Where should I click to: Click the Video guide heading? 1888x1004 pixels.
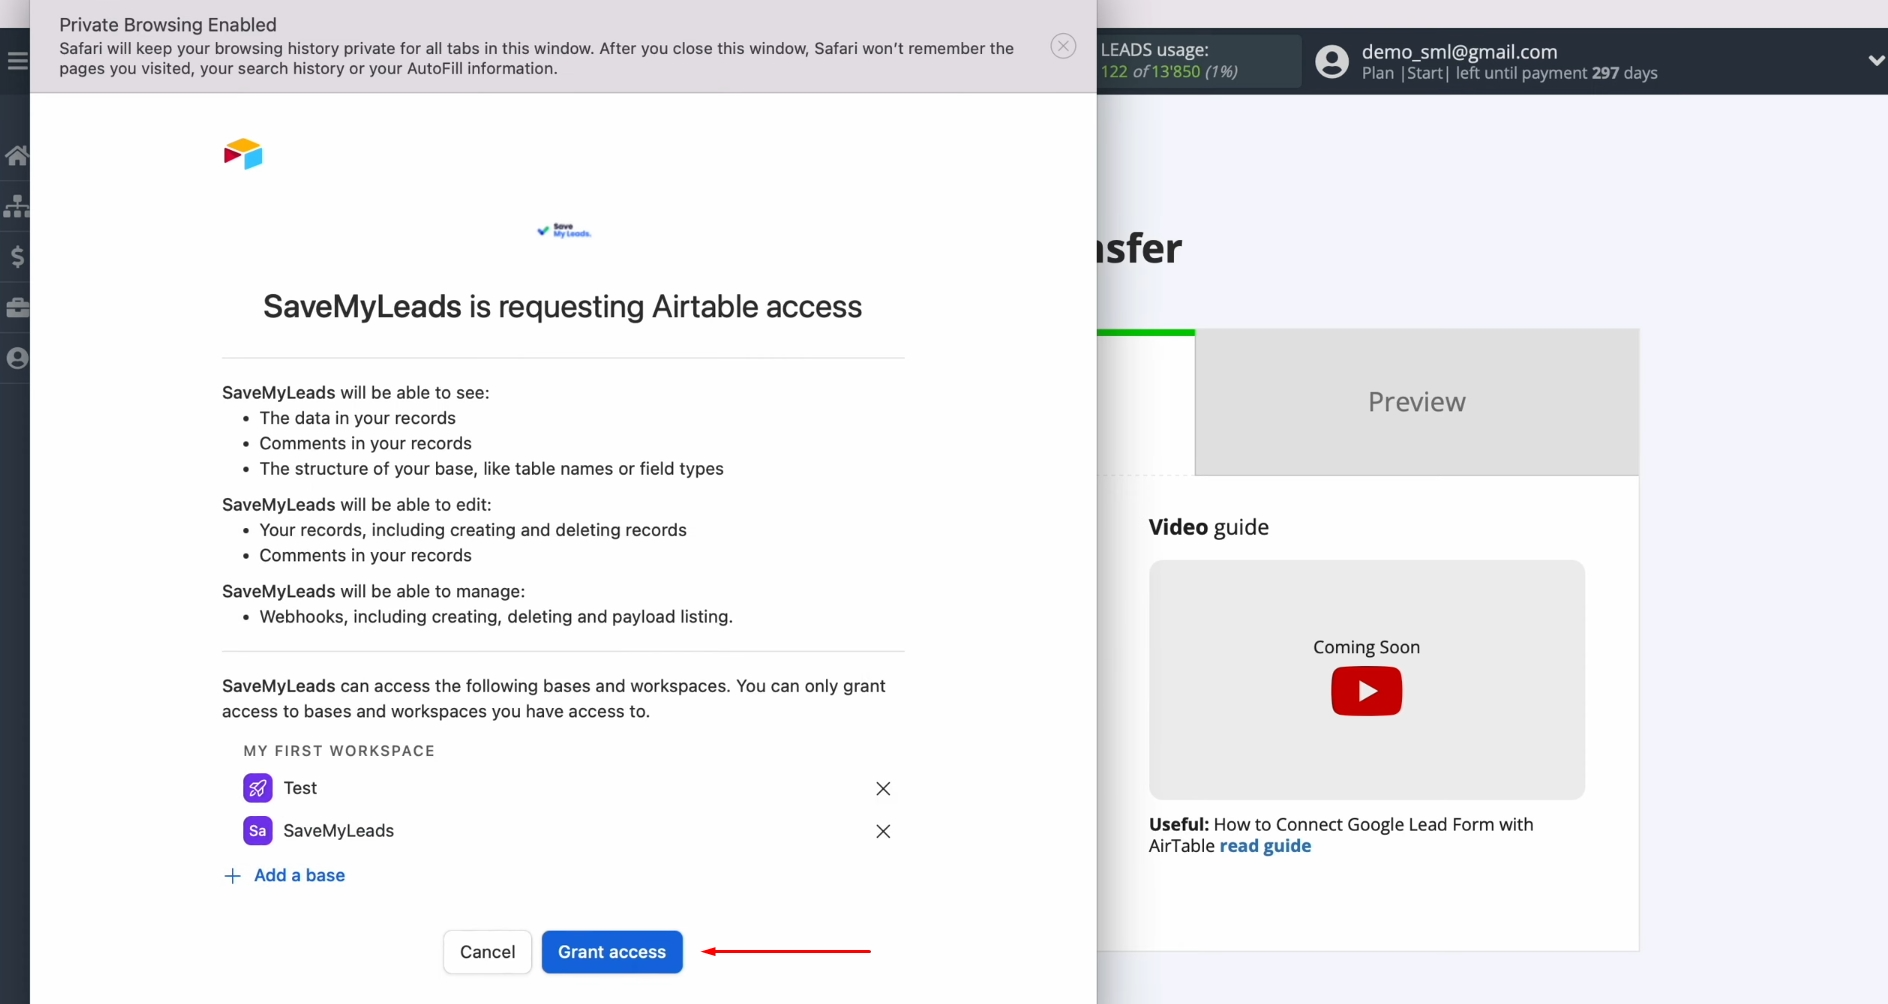(x=1208, y=527)
